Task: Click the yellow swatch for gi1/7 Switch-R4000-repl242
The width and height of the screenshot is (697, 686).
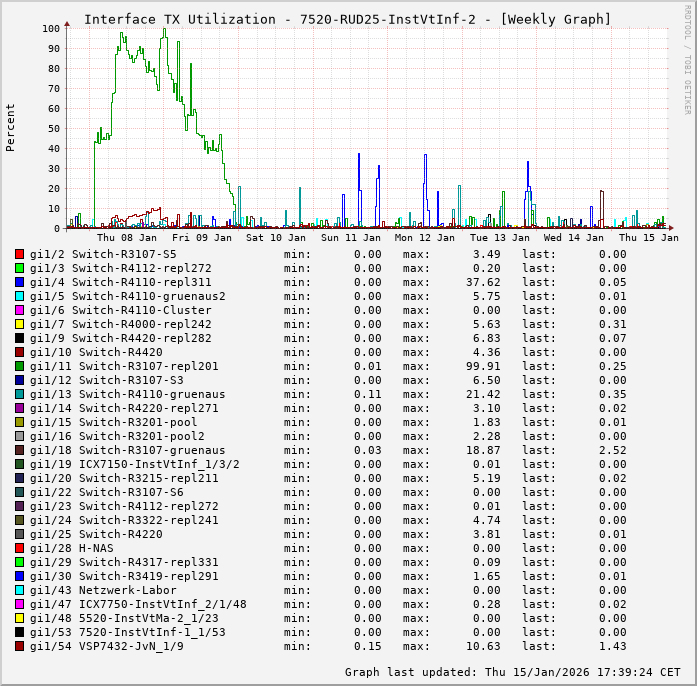Action: pyautogui.click(x=20, y=324)
